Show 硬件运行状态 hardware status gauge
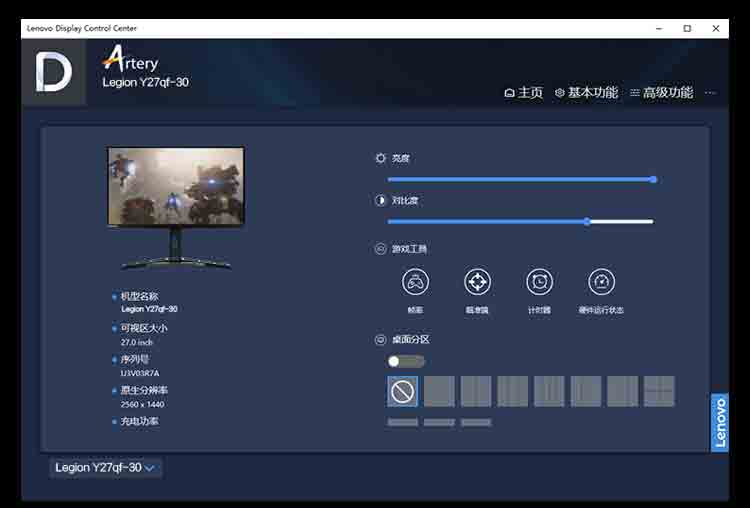 (x=601, y=282)
